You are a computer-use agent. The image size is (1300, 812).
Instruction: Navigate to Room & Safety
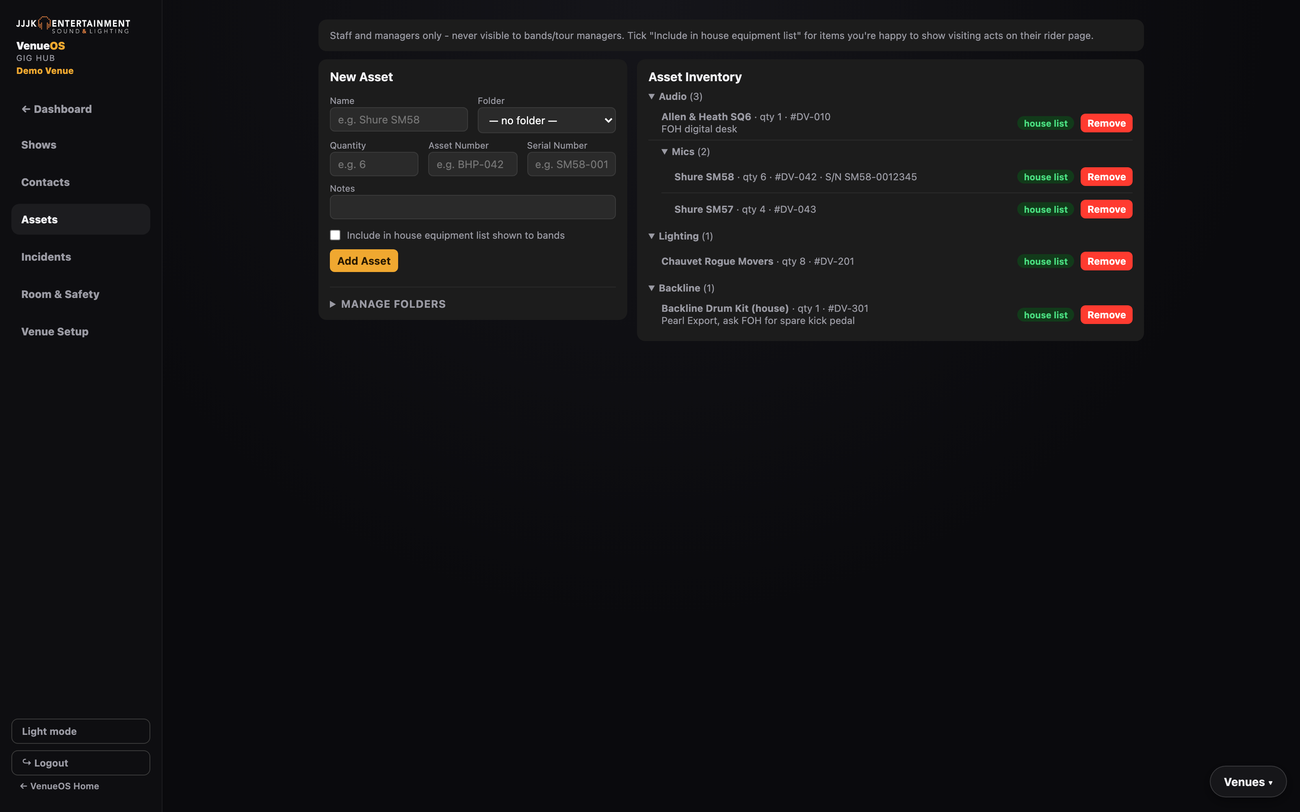point(81,294)
